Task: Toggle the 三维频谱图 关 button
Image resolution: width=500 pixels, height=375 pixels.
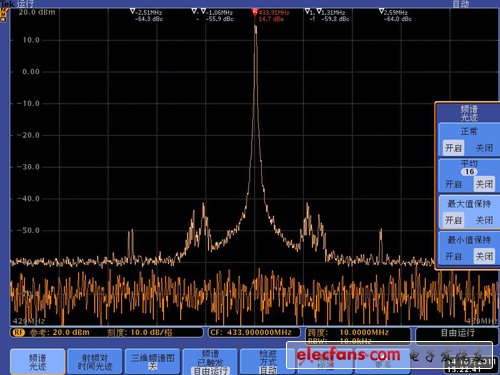Action: point(153,361)
